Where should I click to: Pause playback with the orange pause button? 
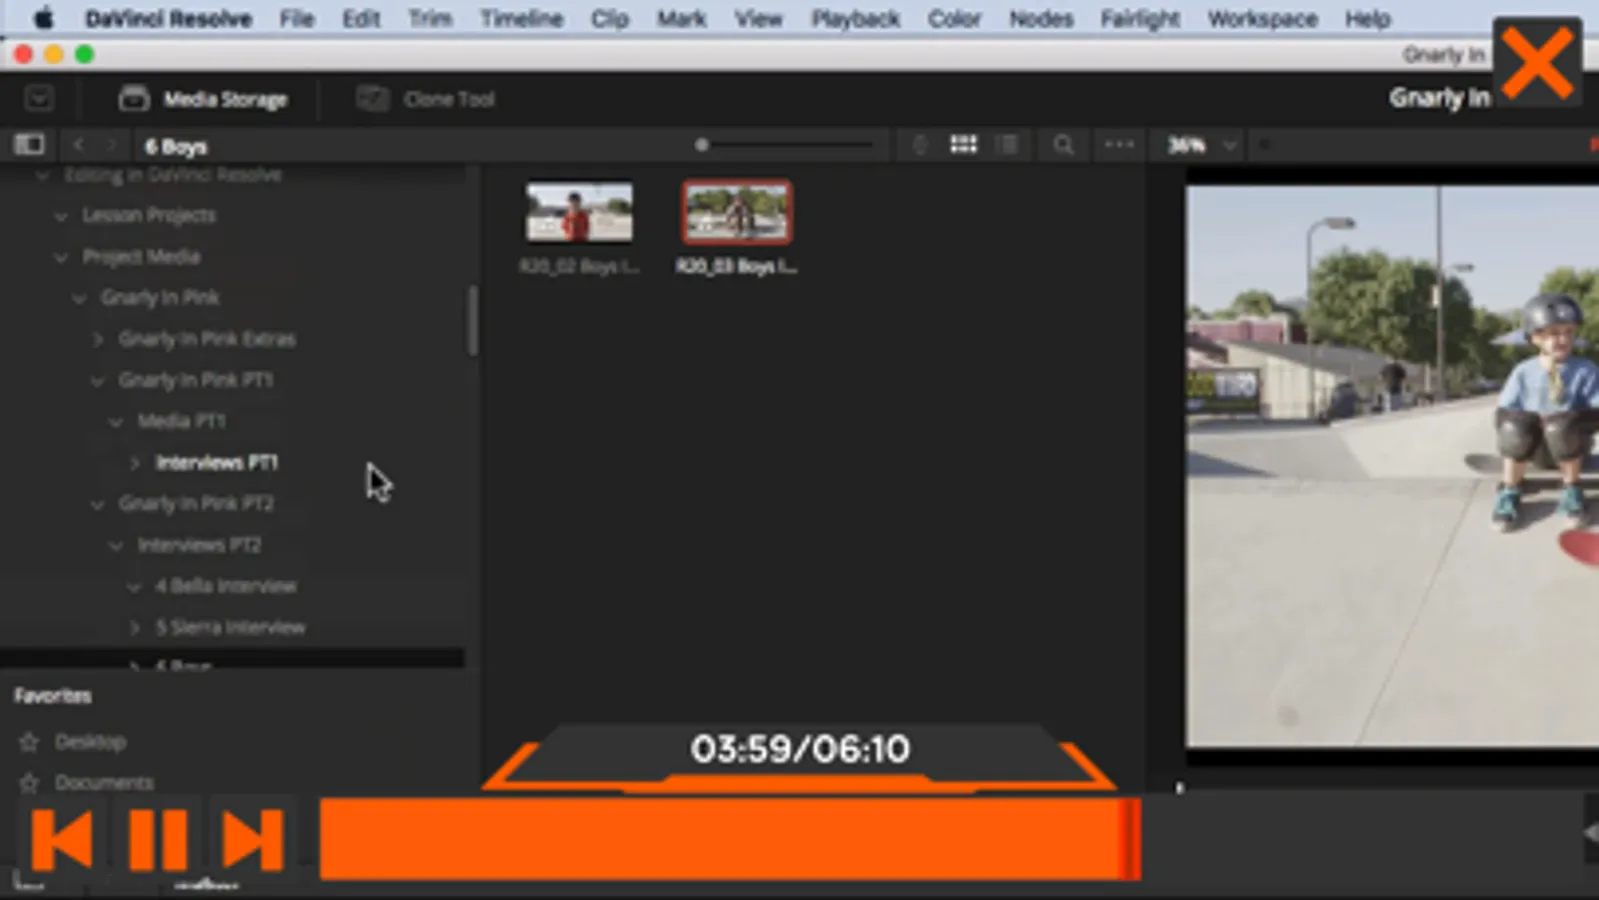[158, 839]
